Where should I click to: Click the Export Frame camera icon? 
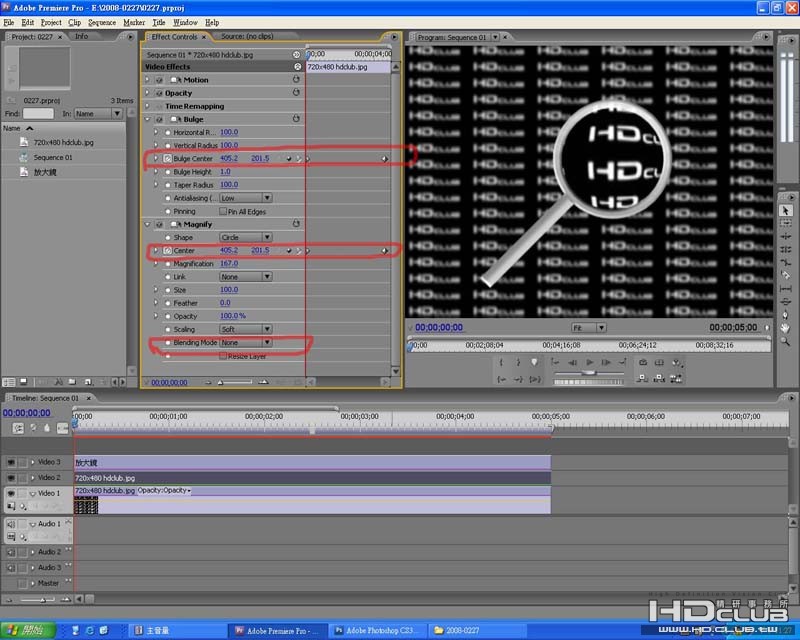643,362
